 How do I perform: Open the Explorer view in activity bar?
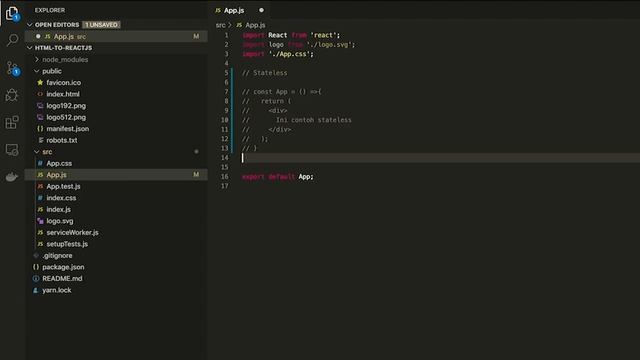tap(12, 14)
